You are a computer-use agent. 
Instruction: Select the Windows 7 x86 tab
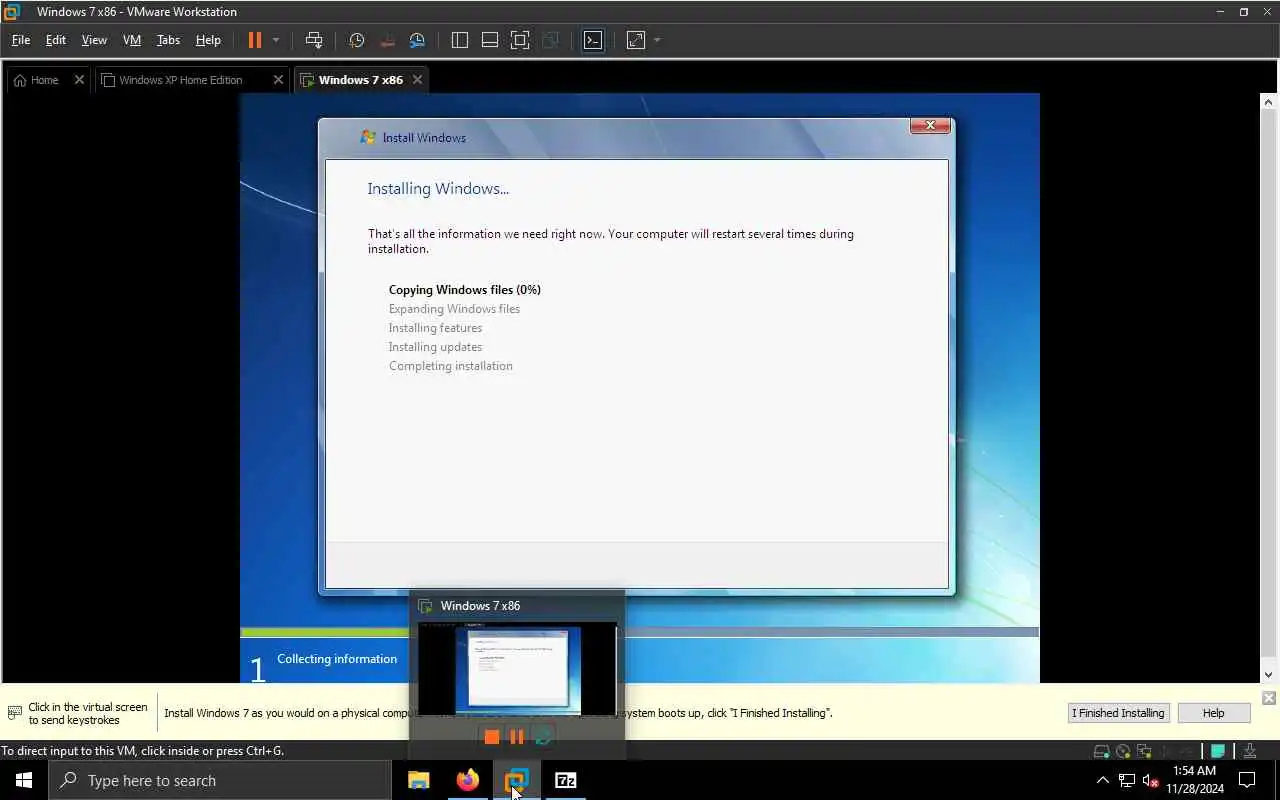coord(360,80)
